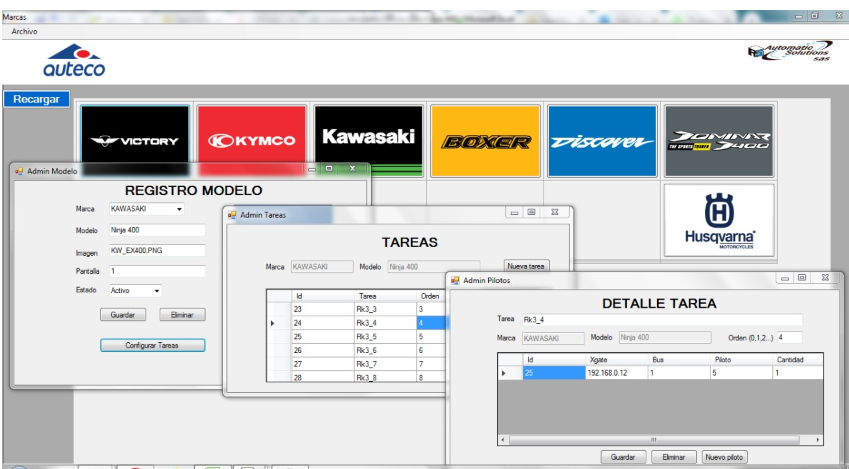
Task: Click Guardar in Registro Modelo form
Action: coord(123,314)
